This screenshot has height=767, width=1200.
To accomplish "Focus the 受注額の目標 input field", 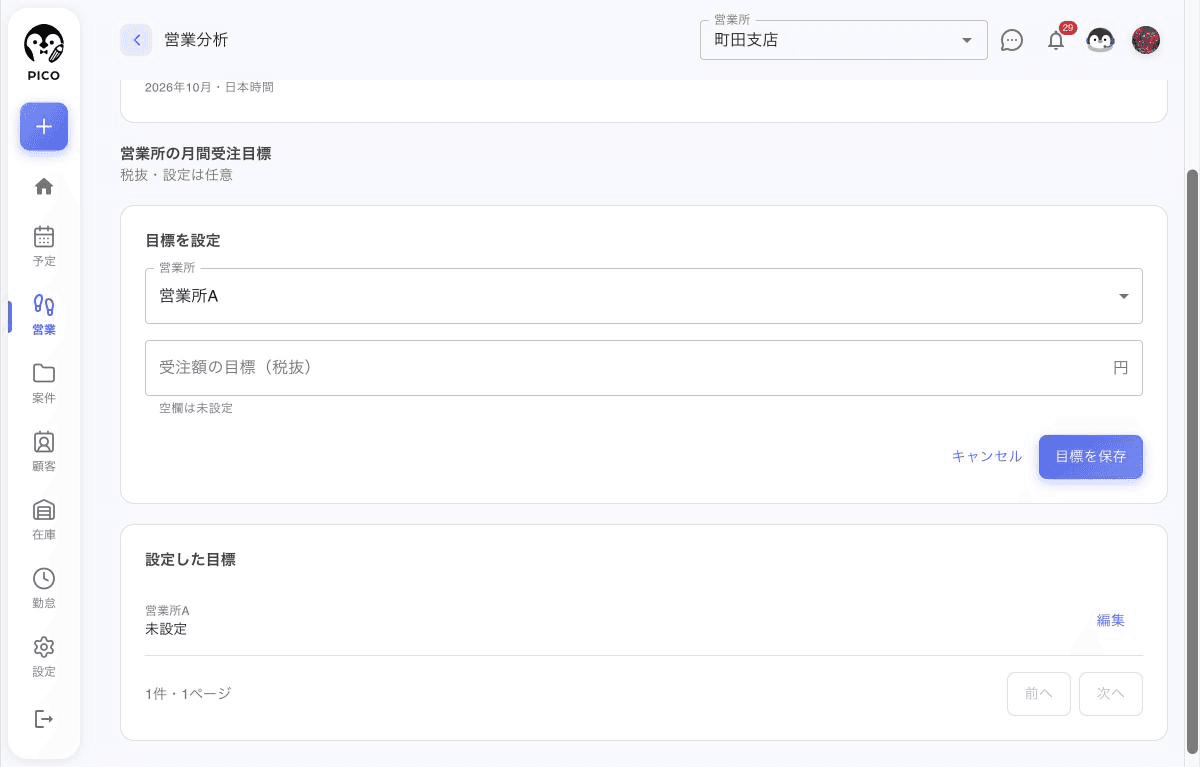I will (644, 368).
